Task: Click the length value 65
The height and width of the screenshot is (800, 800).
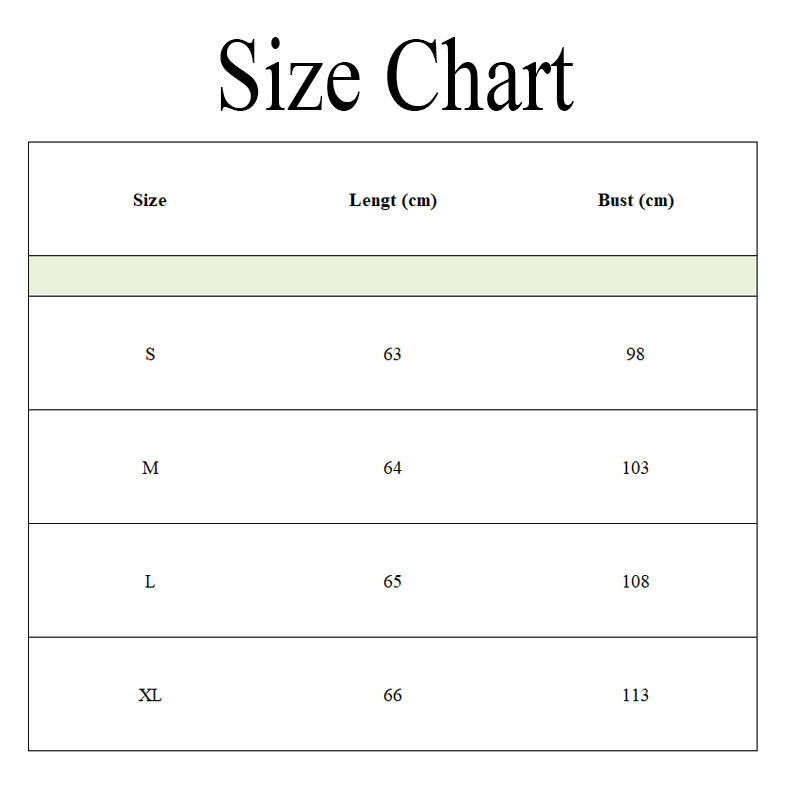Action: (392, 582)
